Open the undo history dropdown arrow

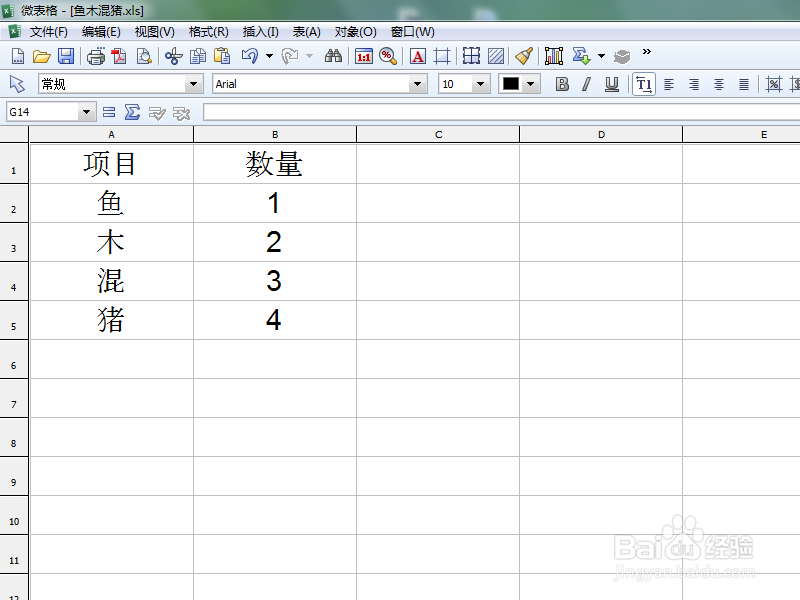tap(269, 56)
